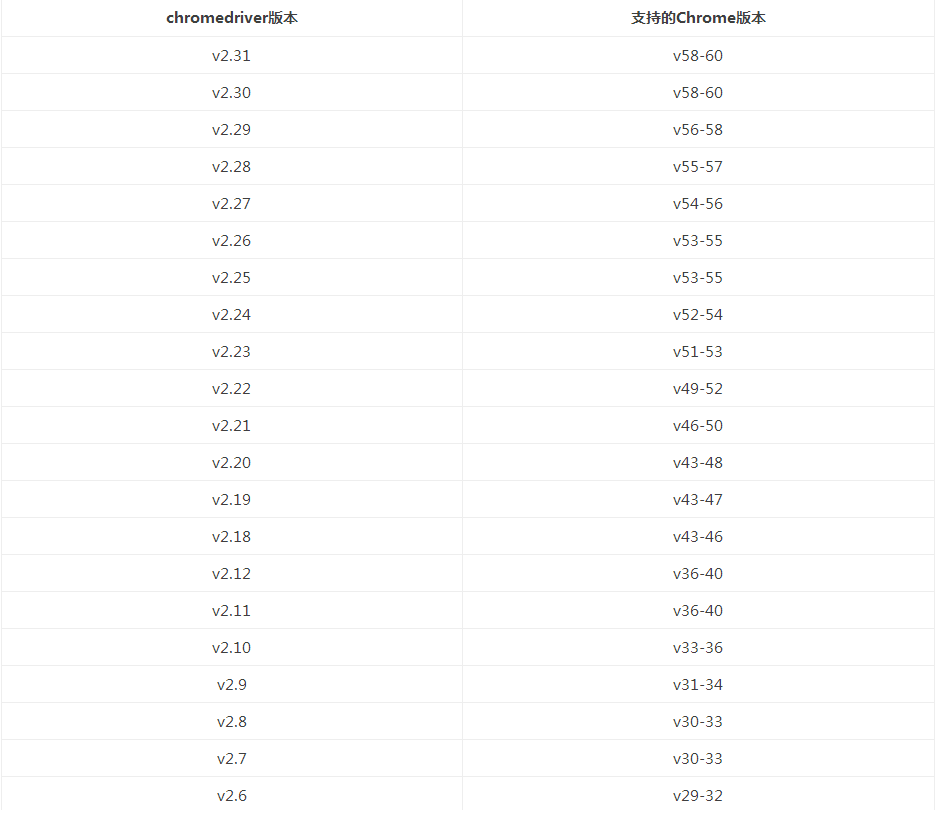Click the v2.21 chromedriver cell
Image resolution: width=936 pixels, height=821 pixels.
(231, 426)
